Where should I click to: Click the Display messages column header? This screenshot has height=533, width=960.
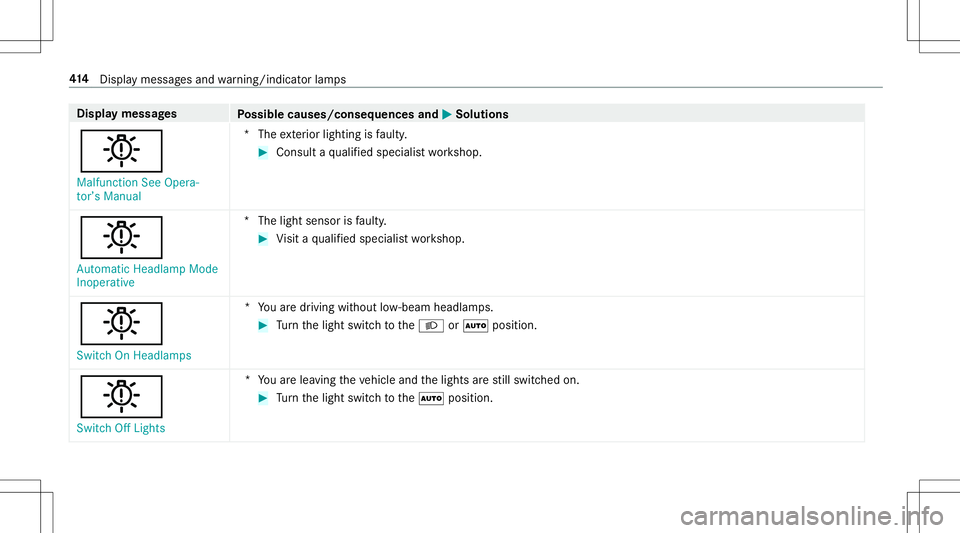(x=127, y=114)
